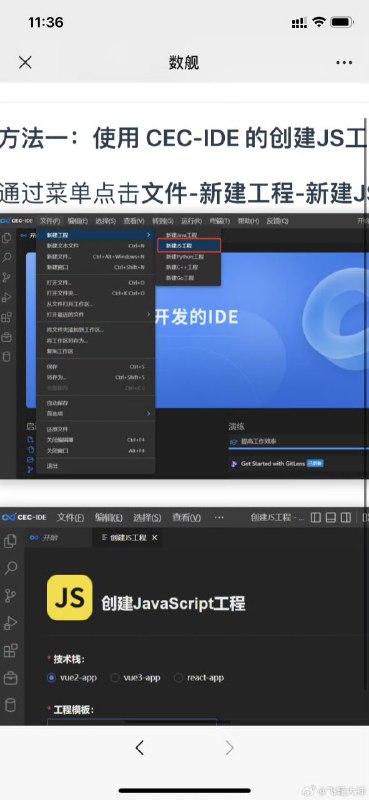Select the vue3-app radio button
Image resolution: width=369 pixels, height=800 pixels.
pyautogui.click(x=115, y=678)
